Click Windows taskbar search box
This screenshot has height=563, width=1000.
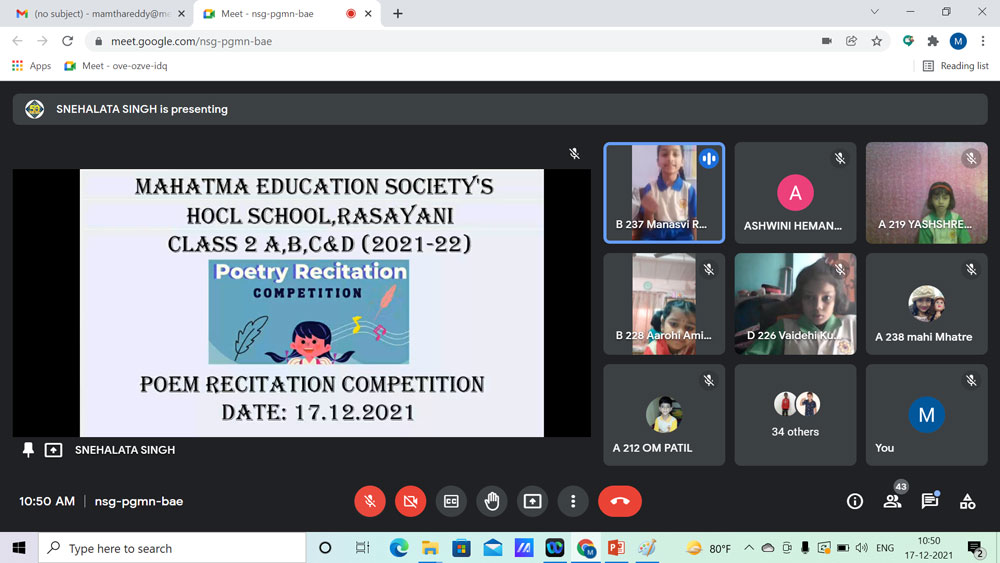point(172,548)
